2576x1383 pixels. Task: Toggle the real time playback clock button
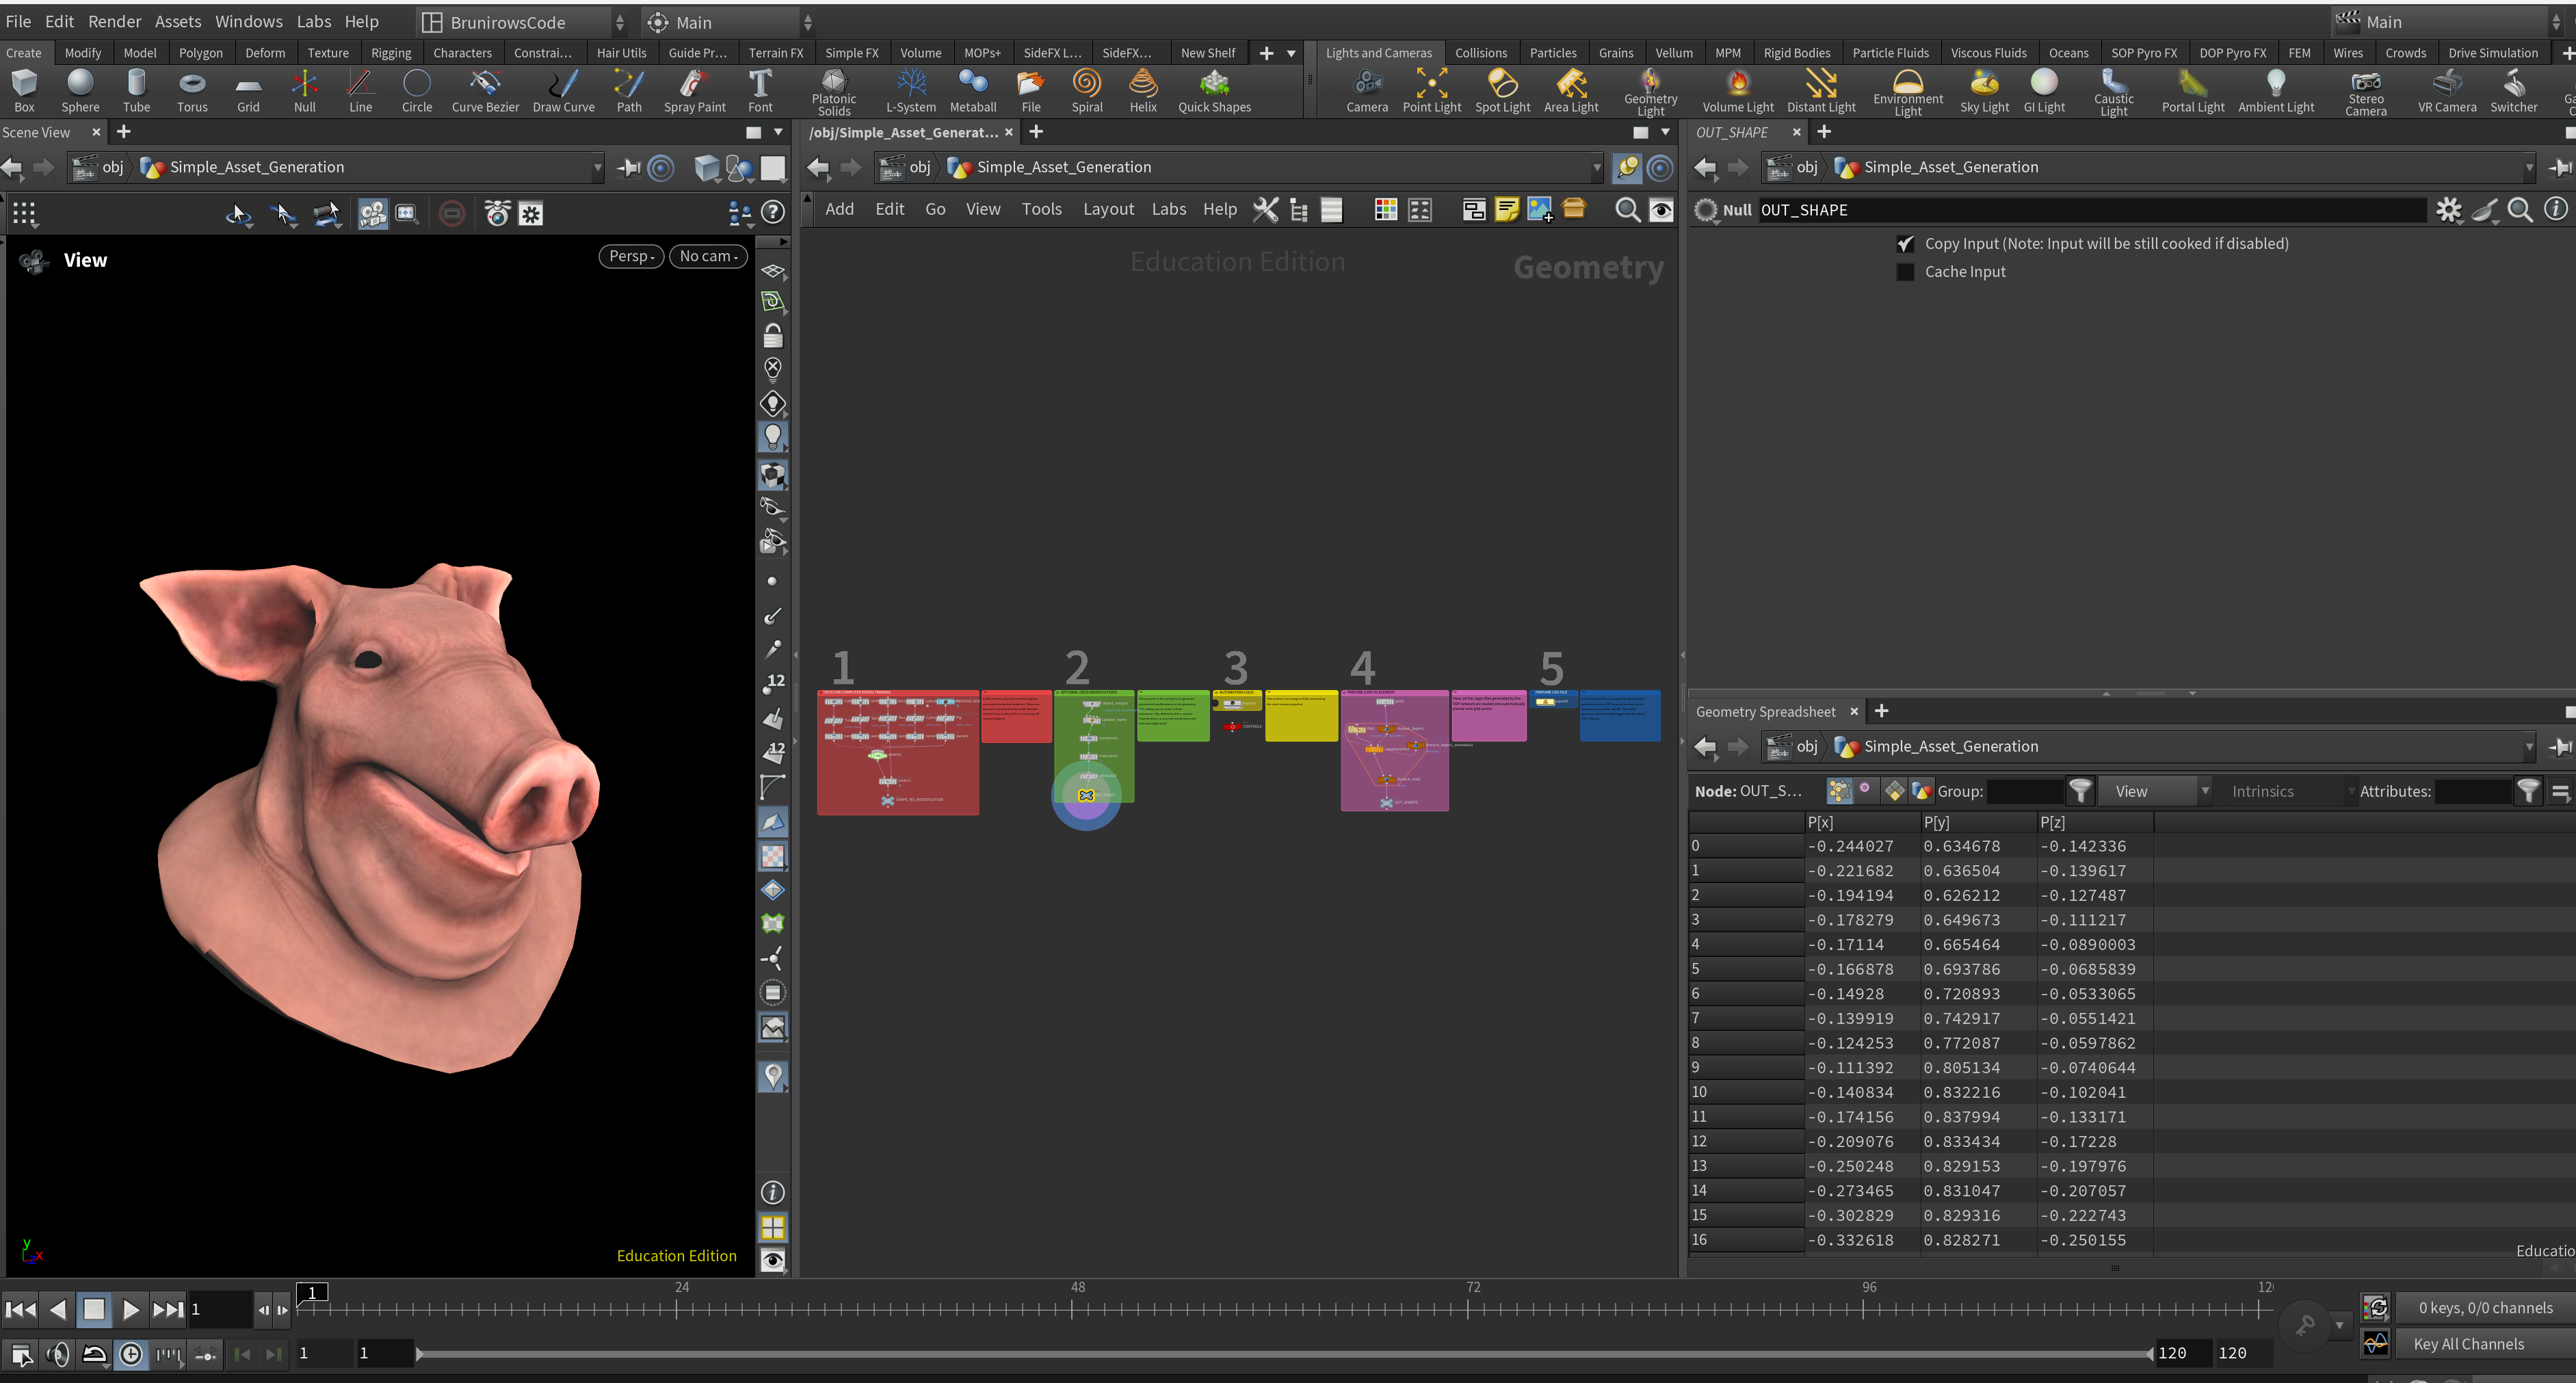131,1354
